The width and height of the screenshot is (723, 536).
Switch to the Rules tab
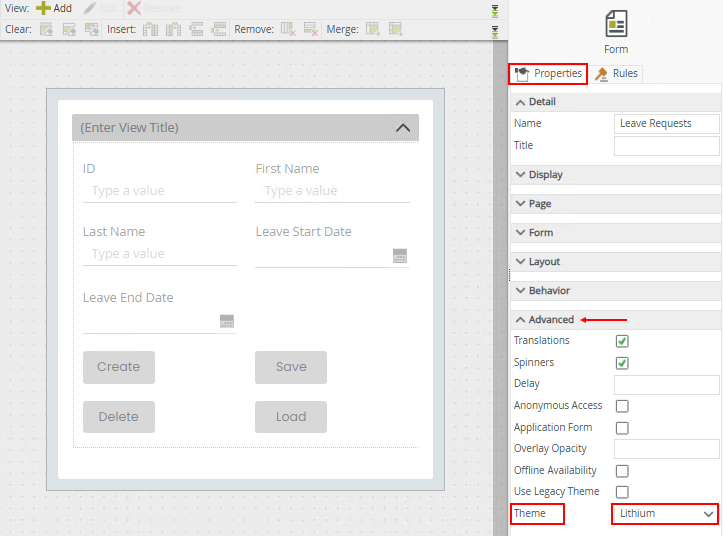pyautogui.click(x=616, y=74)
